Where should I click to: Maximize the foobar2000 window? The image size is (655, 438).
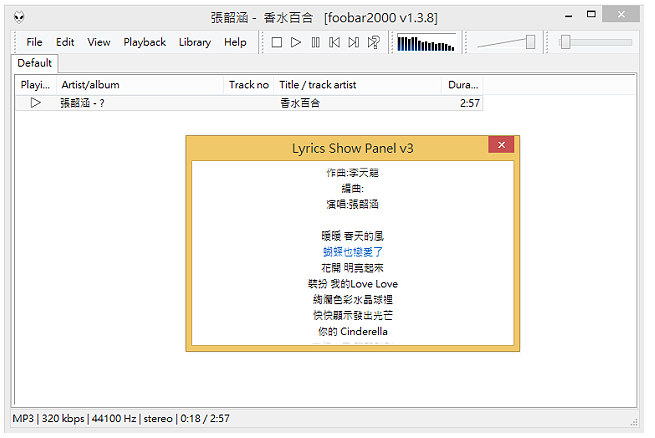591,14
